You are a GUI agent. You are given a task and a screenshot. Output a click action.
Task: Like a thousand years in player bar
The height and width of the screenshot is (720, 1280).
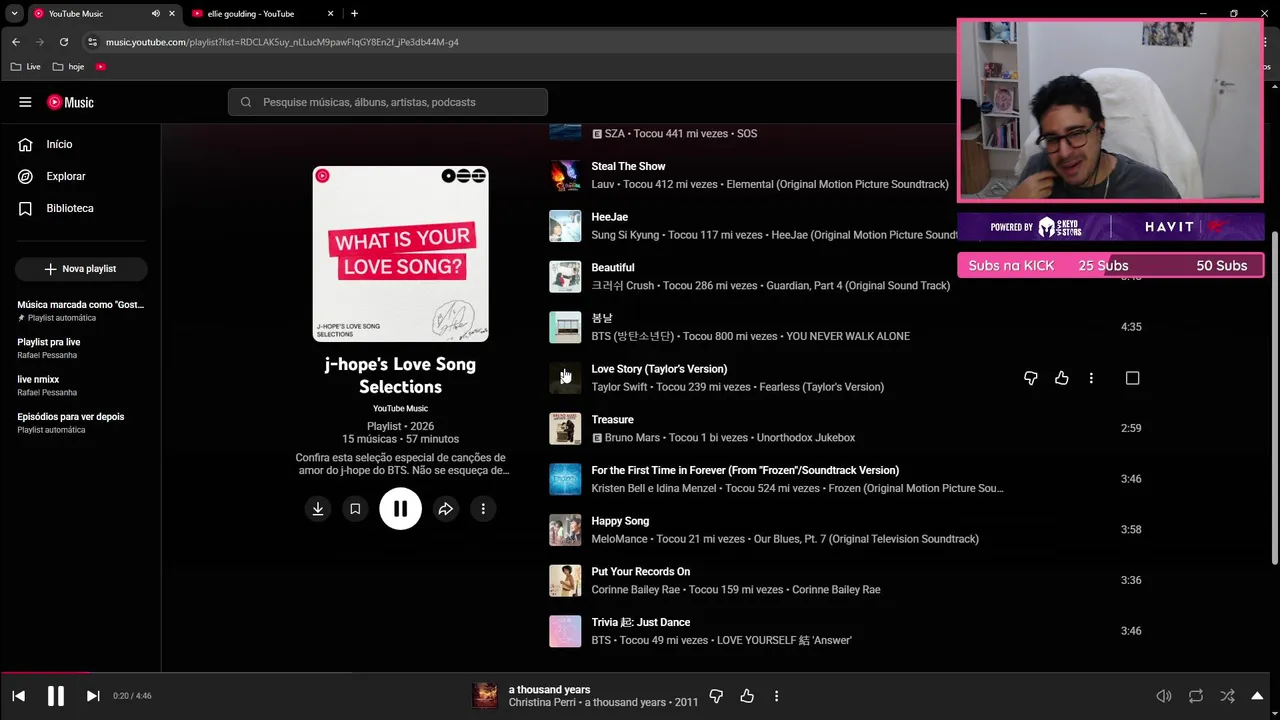click(747, 696)
